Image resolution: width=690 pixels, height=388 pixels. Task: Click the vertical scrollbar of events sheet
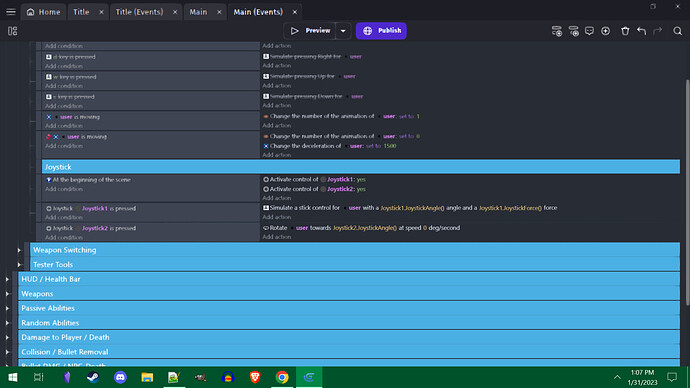point(687,193)
